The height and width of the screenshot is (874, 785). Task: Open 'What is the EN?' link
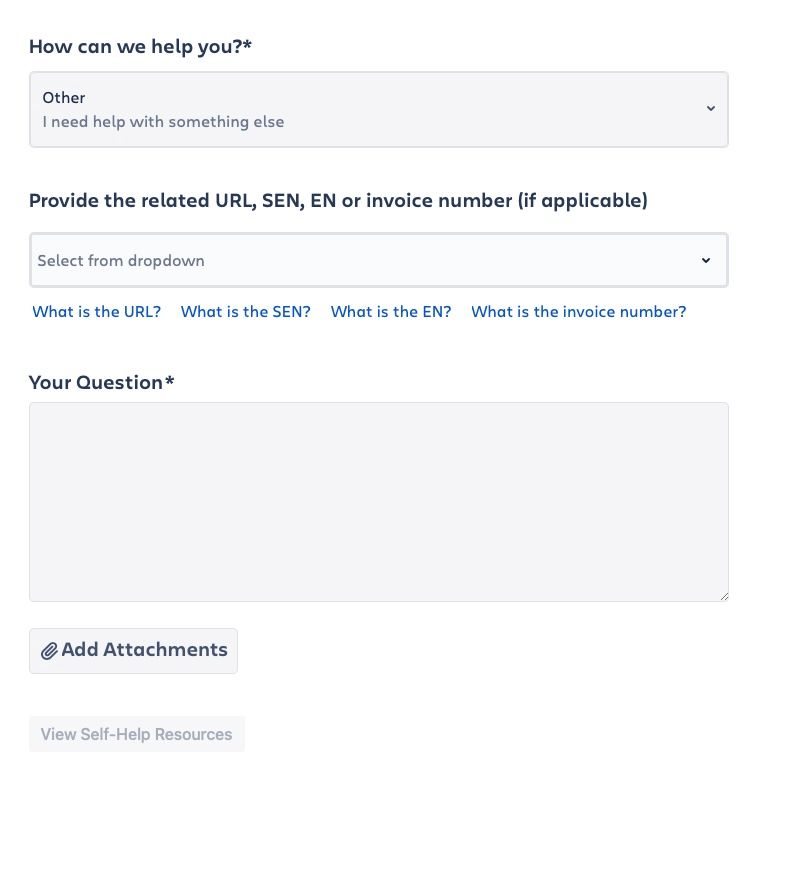[391, 312]
